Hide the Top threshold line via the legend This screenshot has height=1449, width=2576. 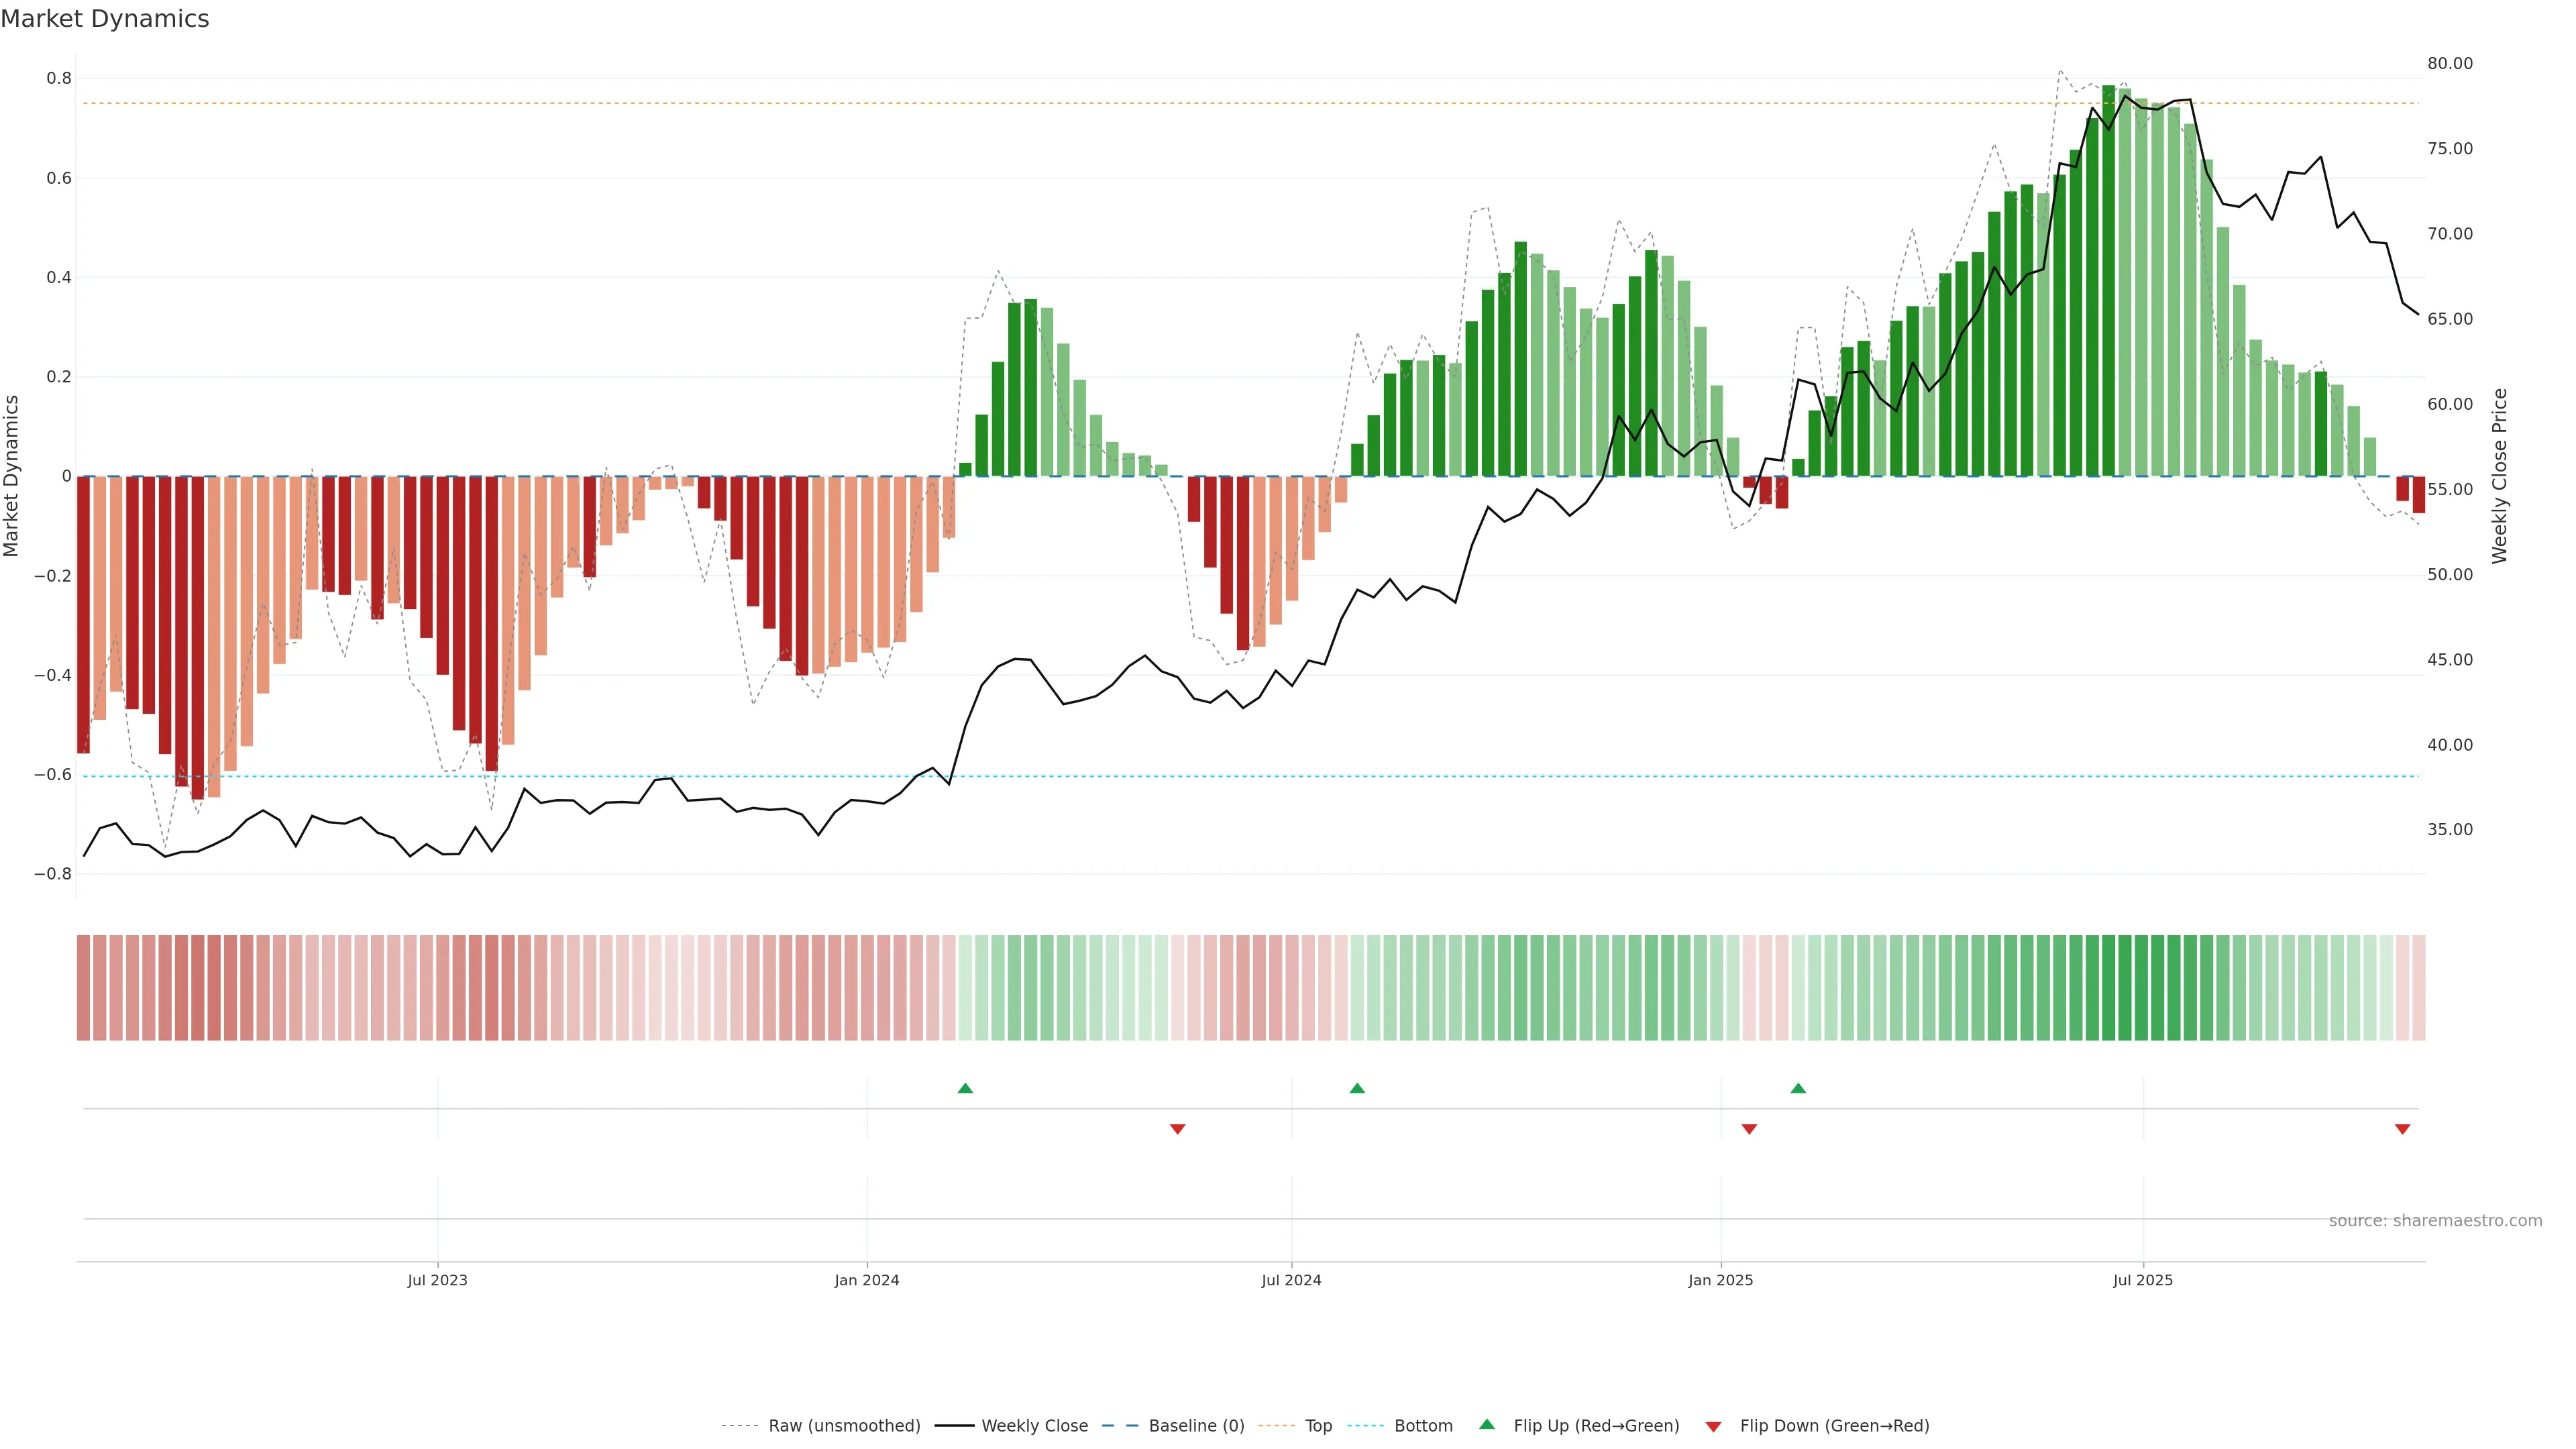tap(1318, 1426)
